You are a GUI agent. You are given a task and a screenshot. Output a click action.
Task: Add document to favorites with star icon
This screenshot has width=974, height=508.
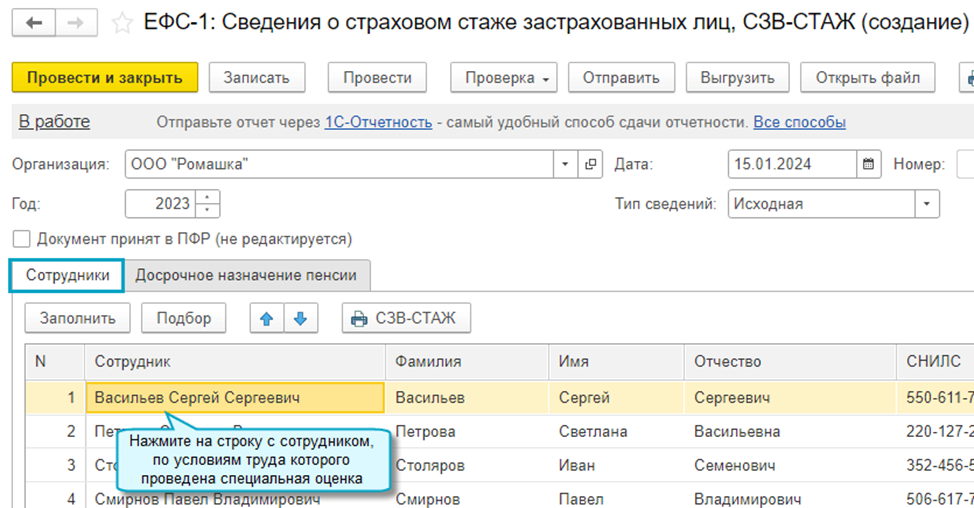click(x=122, y=23)
